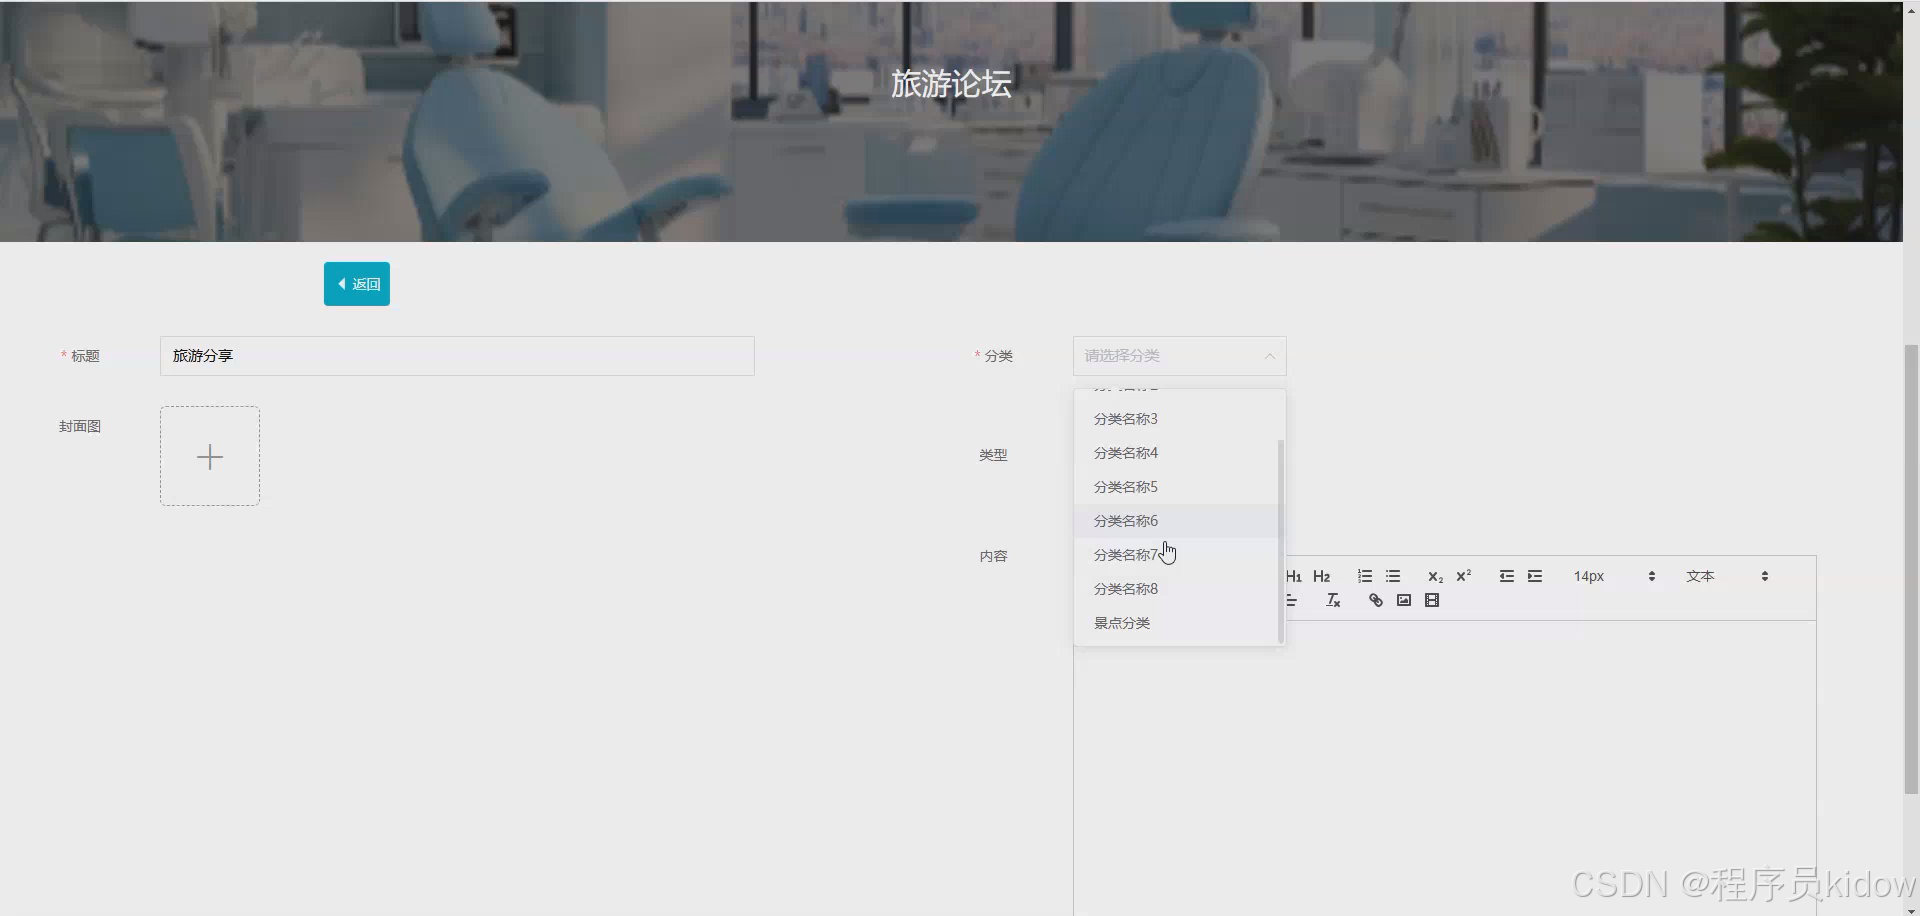Apply H2 heading formatting
The image size is (1920, 916).
1321,576
